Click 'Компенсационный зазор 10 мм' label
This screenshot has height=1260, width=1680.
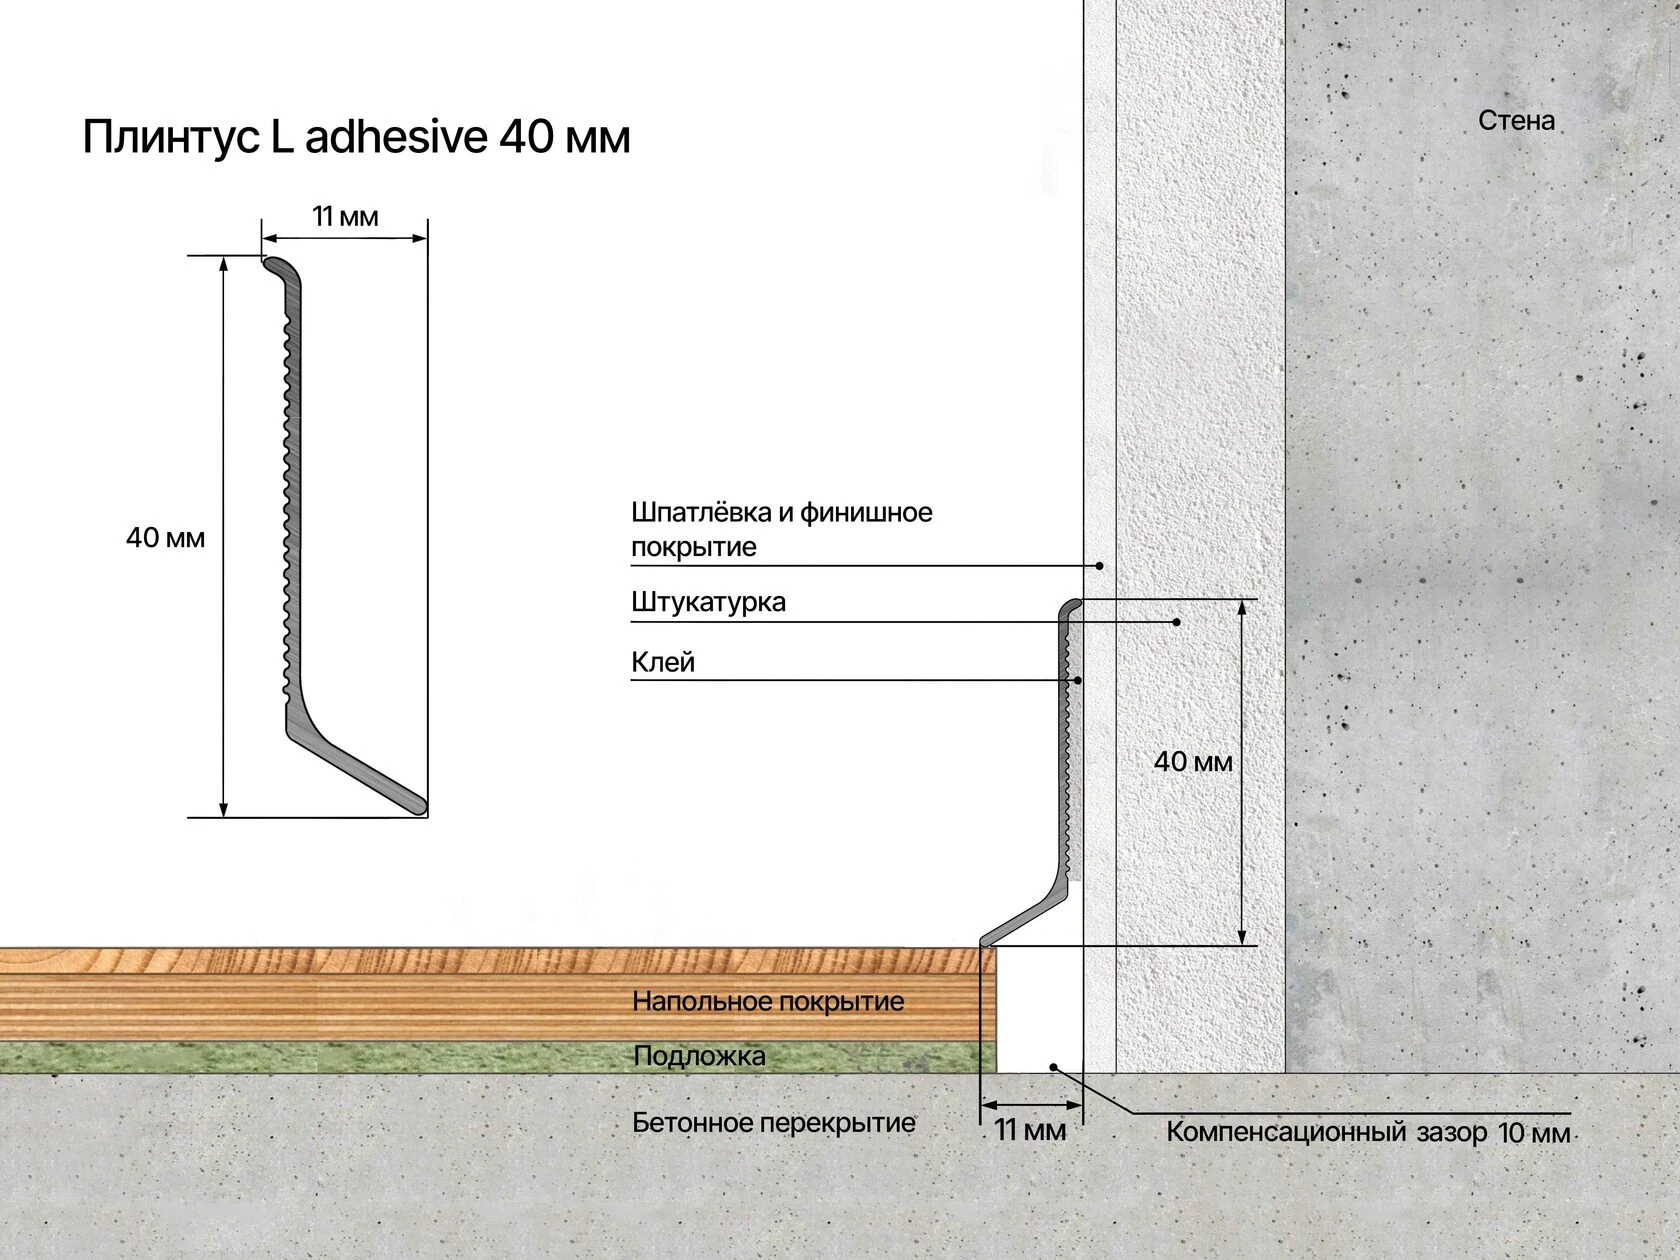tap(1368, 1133)
